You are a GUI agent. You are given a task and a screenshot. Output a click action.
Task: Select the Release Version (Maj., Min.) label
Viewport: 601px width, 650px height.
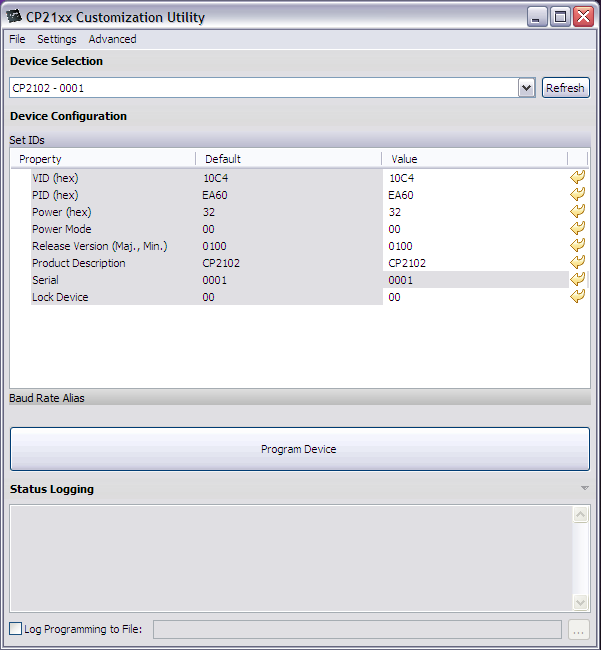pyautogui.click(x=100, y=246)
